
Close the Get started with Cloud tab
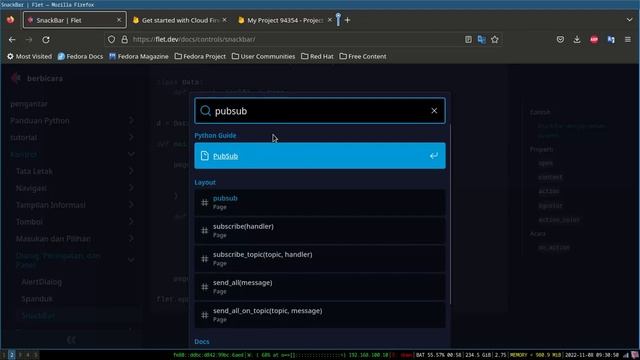point(224,20)
